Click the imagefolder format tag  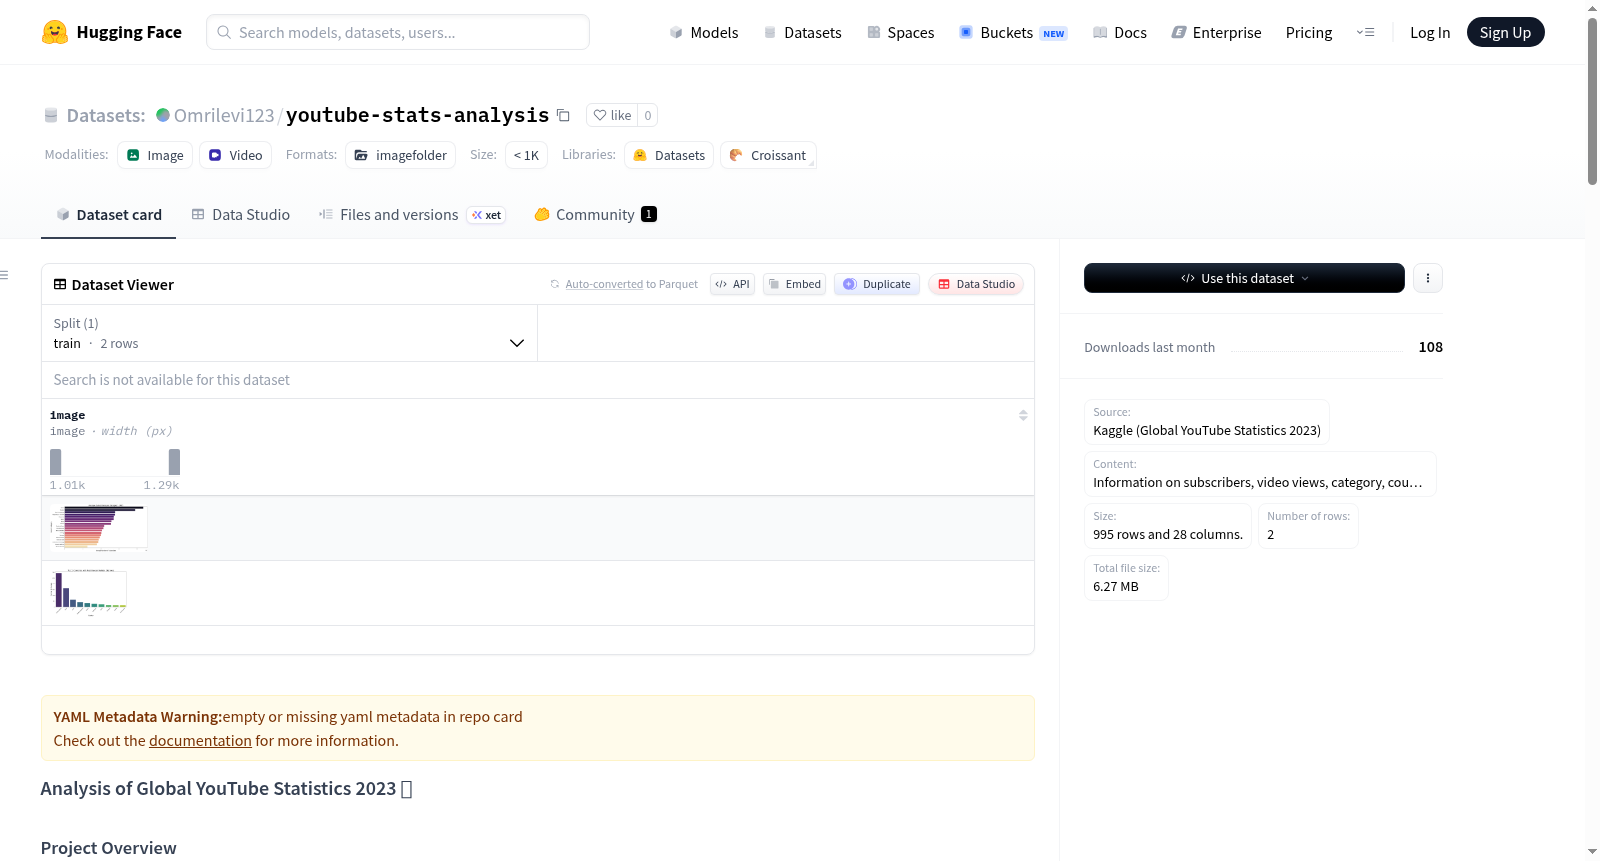[400, 155]
